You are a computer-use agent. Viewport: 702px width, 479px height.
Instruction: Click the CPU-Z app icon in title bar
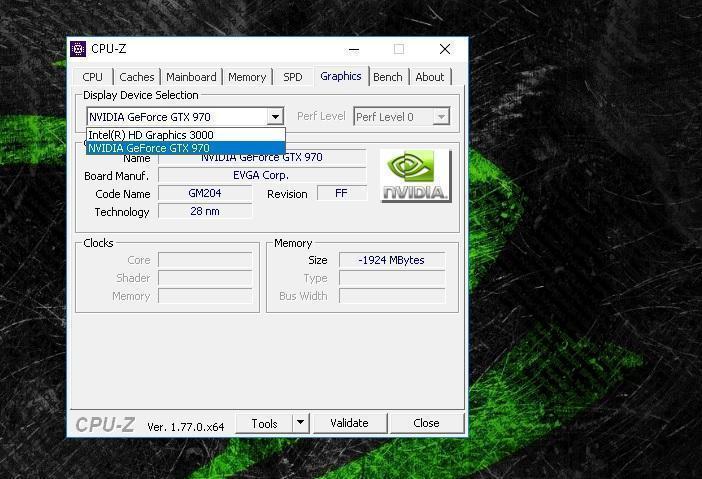[x=78, y=49]
